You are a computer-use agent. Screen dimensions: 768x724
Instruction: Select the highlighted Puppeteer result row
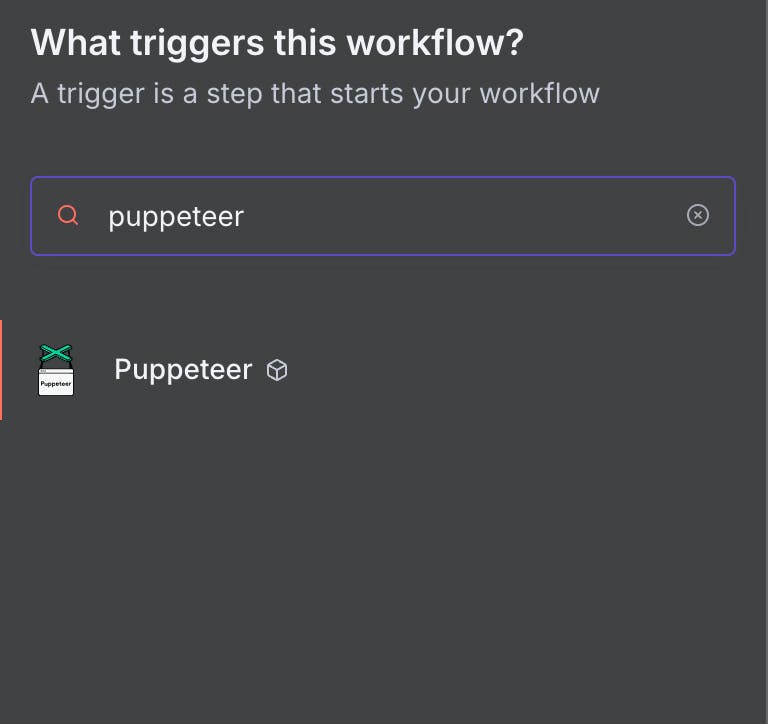[382, 370]
